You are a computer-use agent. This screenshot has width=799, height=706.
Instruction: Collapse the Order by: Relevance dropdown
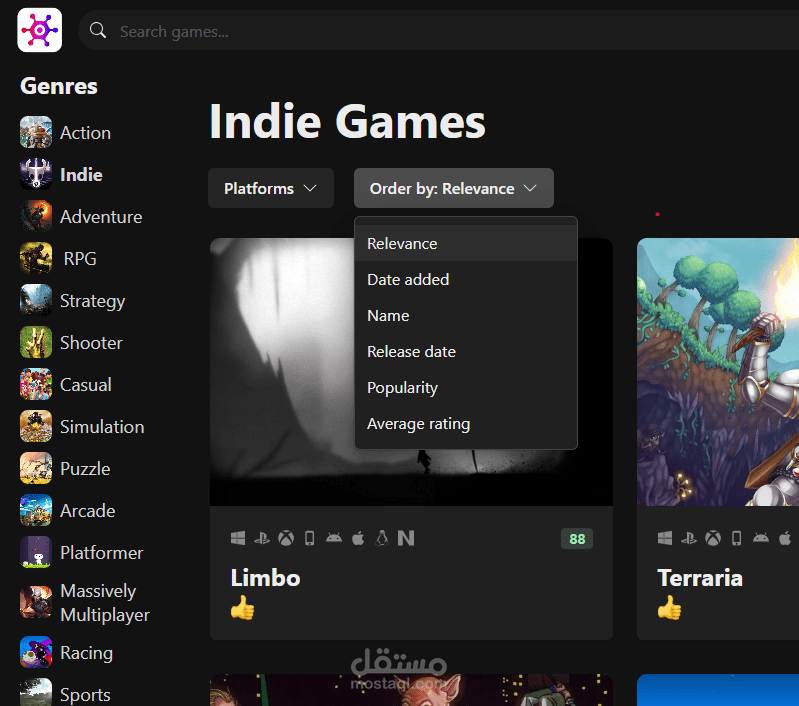click(454, 188)
